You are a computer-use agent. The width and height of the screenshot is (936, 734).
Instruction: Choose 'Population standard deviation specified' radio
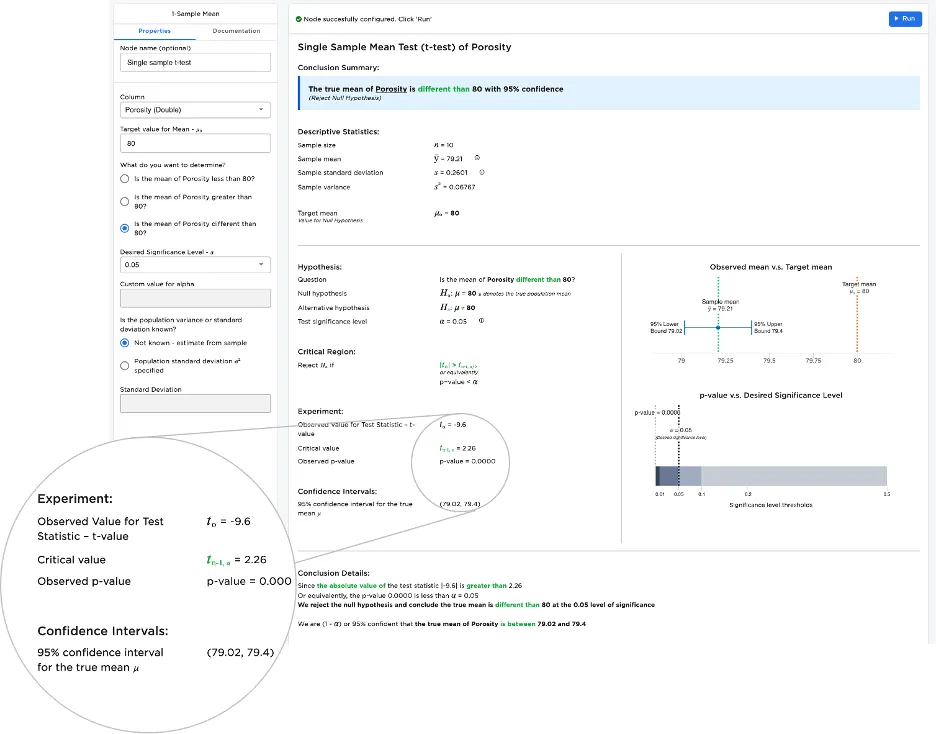(124, 366)
